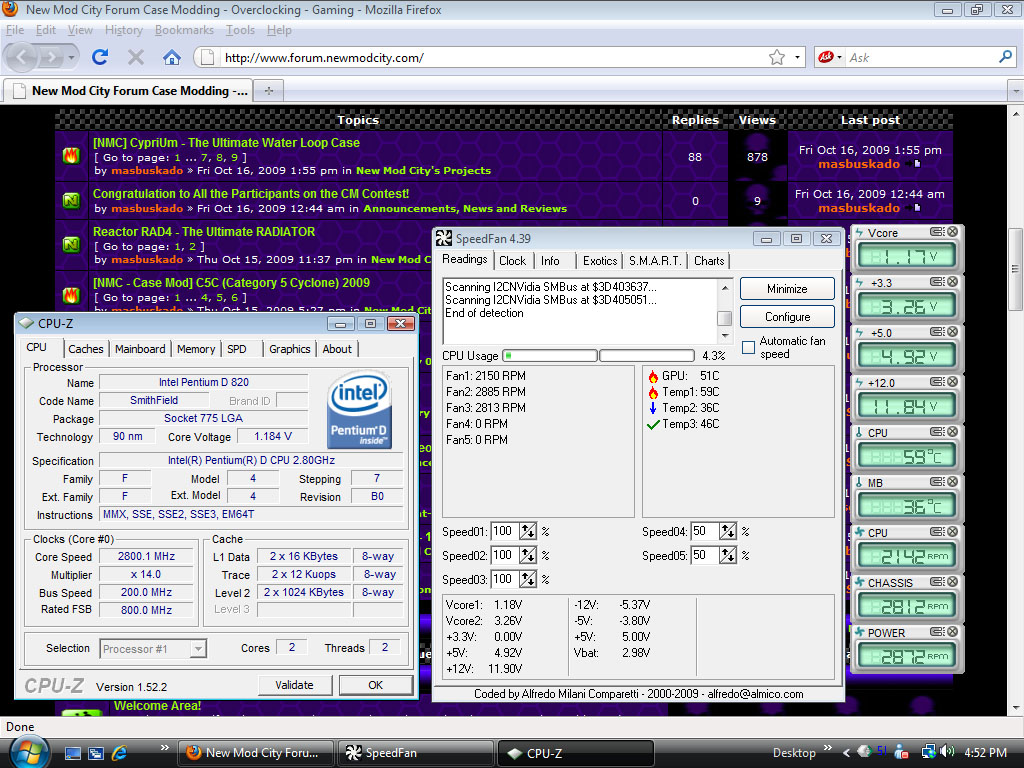Open the Firefox Tools menu
1024x768 pixels.
[240, 30]
